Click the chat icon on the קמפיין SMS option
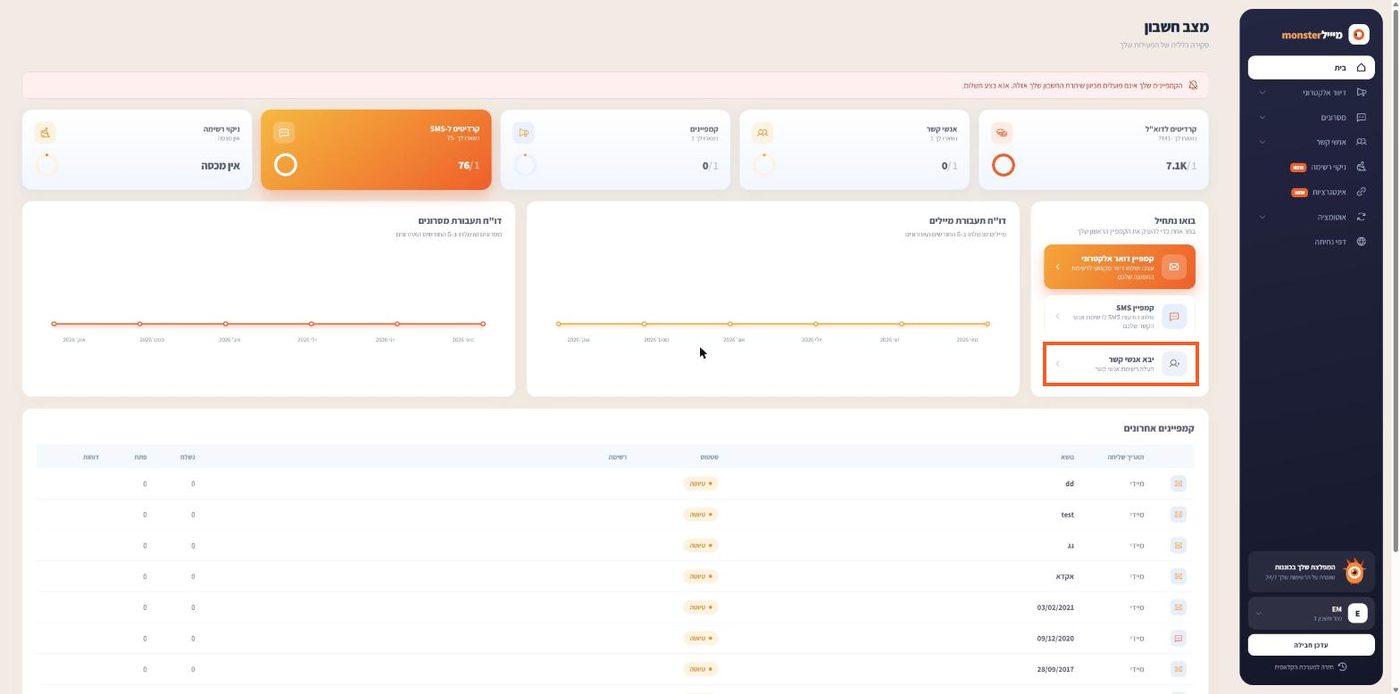This screenshot has height=694, width=1400. point(1174,316)
